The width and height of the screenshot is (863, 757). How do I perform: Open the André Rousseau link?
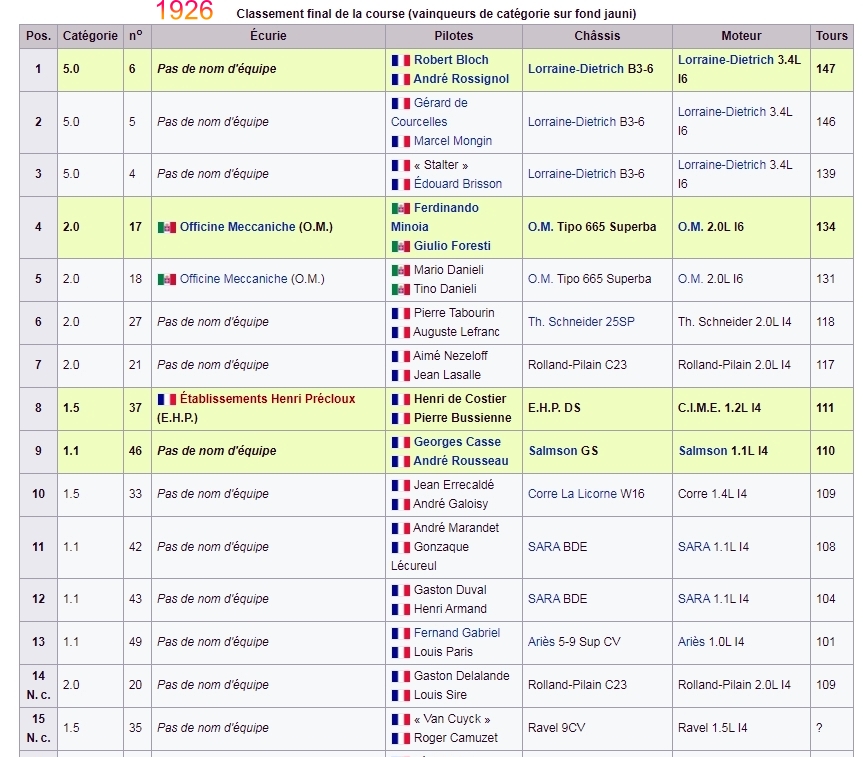(x=461, y=461)
